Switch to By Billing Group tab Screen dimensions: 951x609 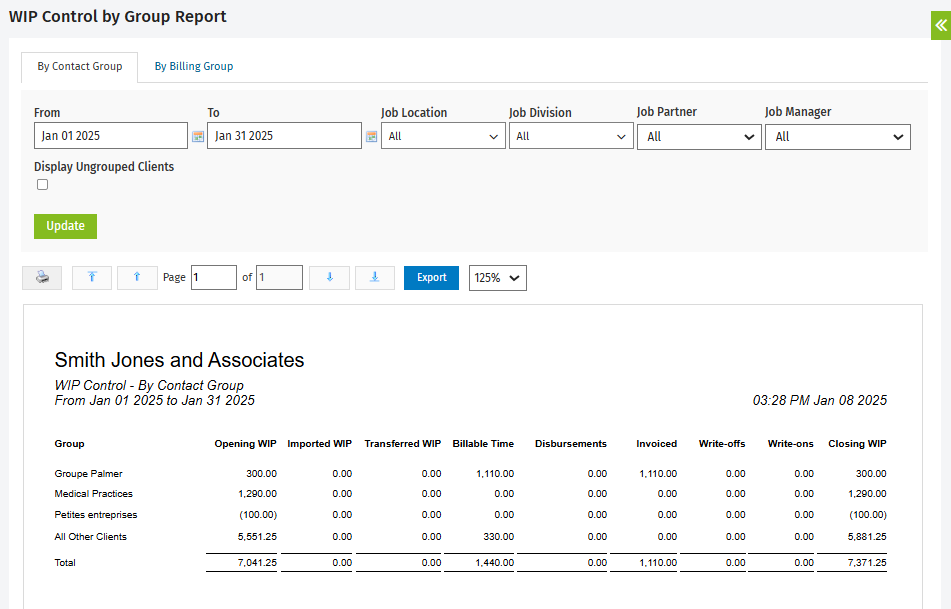[x=193, y=66]
